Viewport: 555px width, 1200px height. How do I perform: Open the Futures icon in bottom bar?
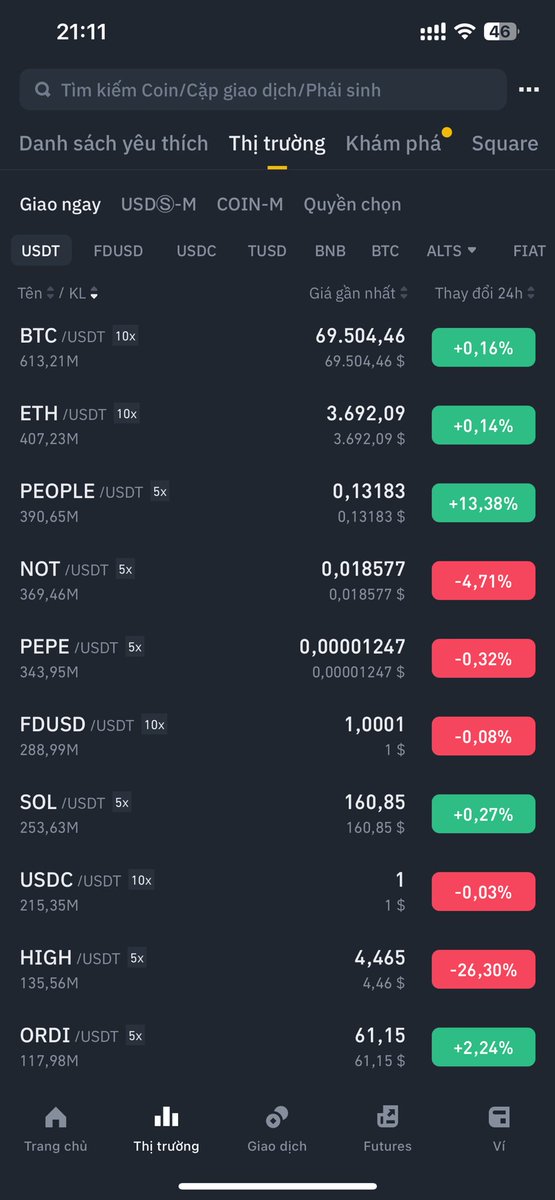tap(387, 1117)
